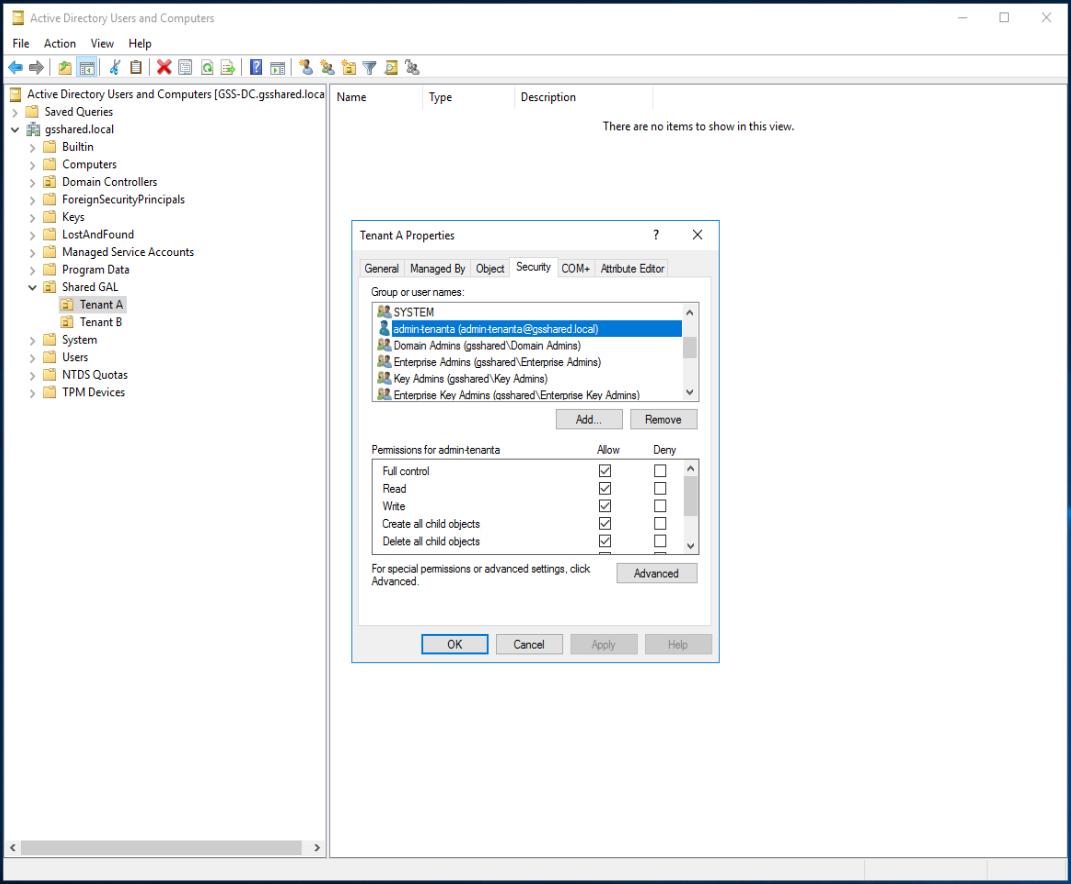1071x884 pixels.
Task: Select Domain Admins in the group list
Action: click(x=486, y=345)
